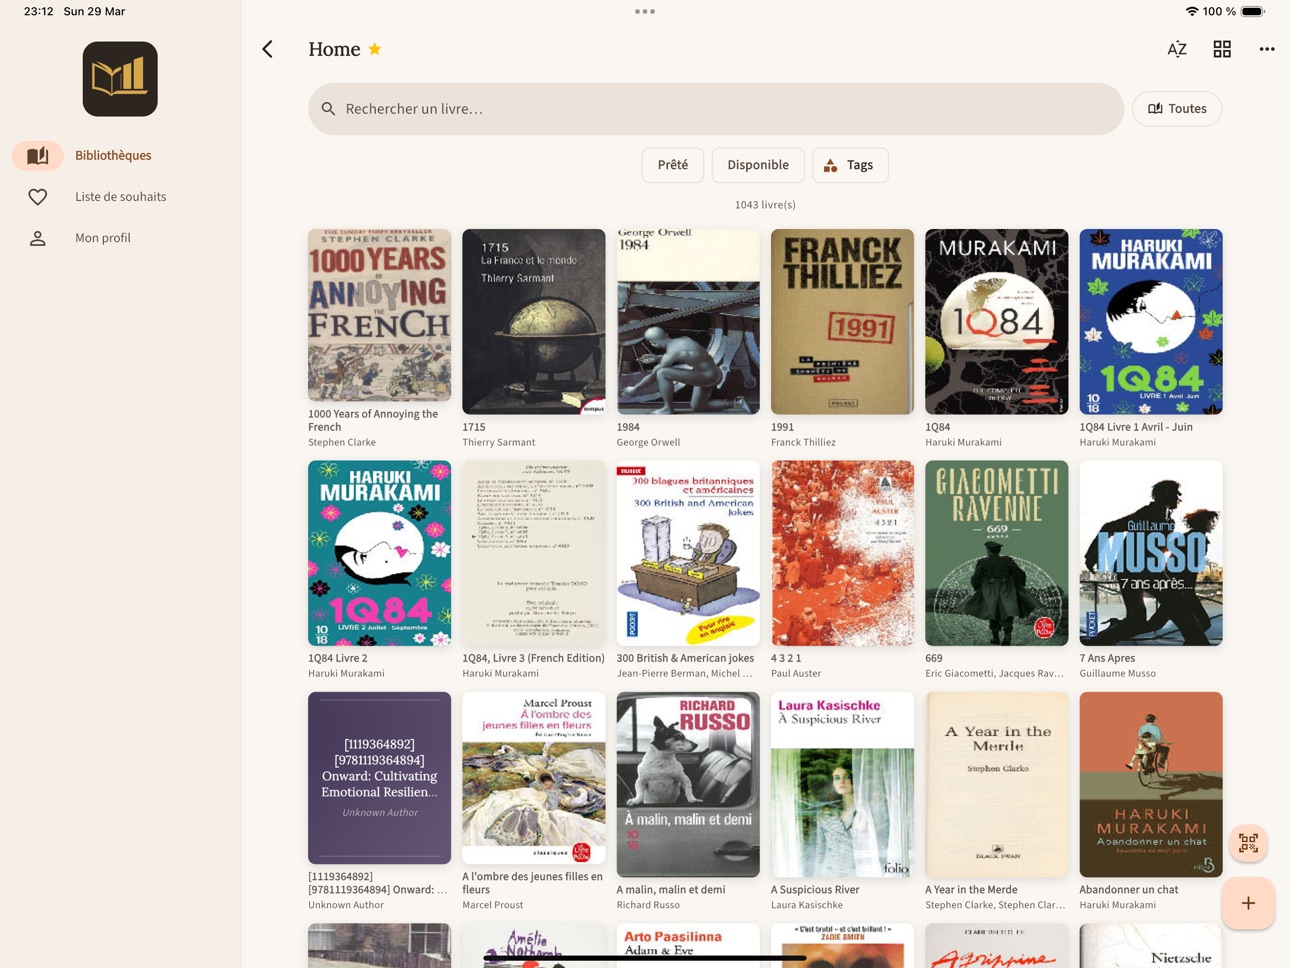Click the battery status icon
Screen dimensions: 1290x968
click(1253, 12)
